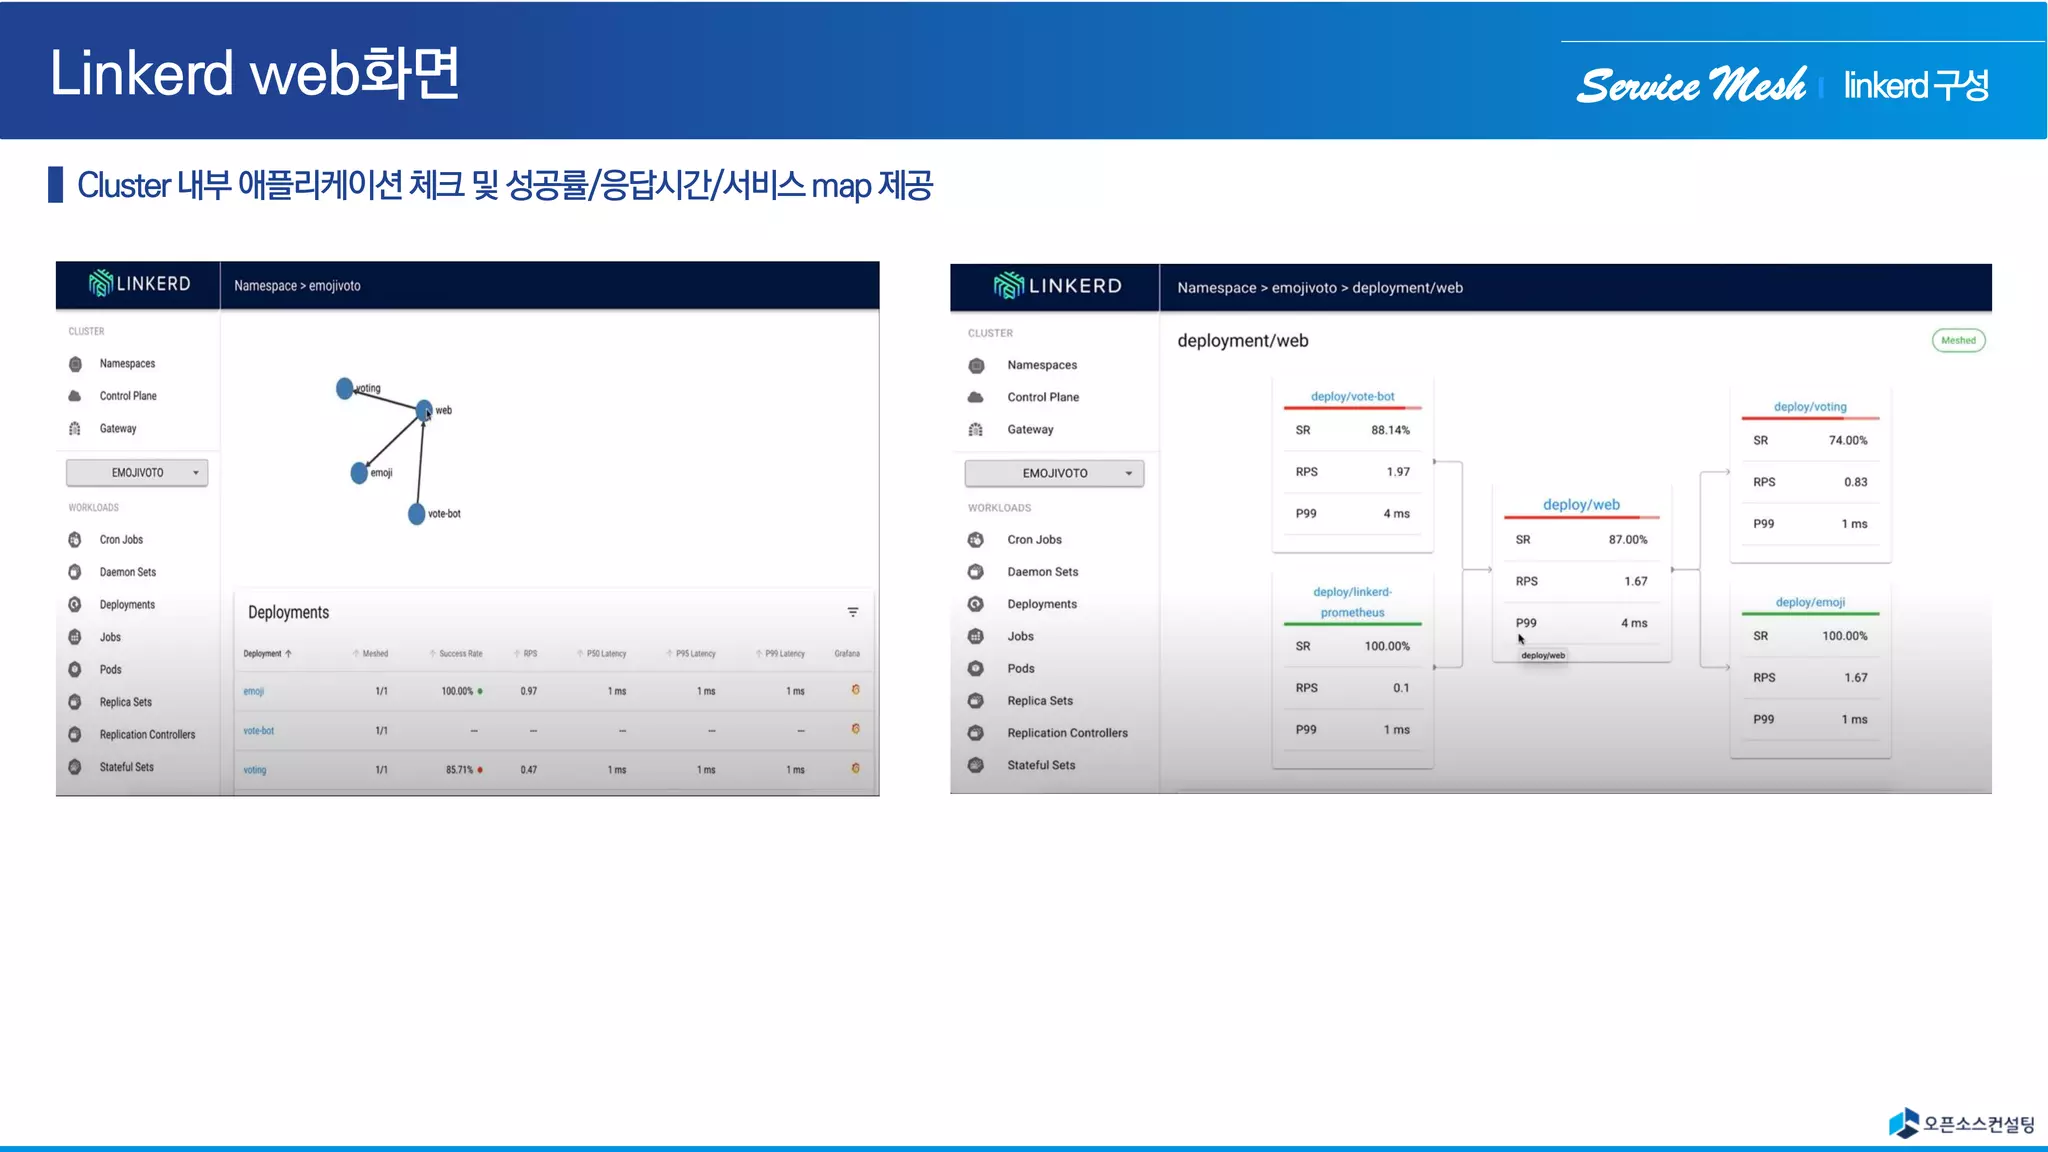Open the emoji deployment link
Screen dimensions: 2048x1152
[x=254, y=692]
